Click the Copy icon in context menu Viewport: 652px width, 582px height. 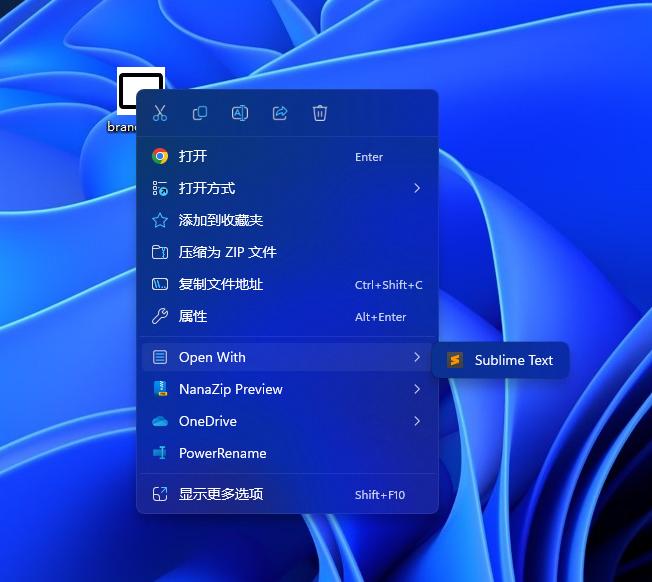[200, 113]
